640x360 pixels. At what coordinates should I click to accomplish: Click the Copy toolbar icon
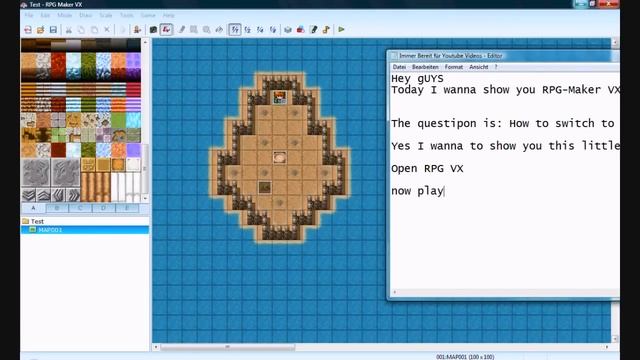pos(81,29)
